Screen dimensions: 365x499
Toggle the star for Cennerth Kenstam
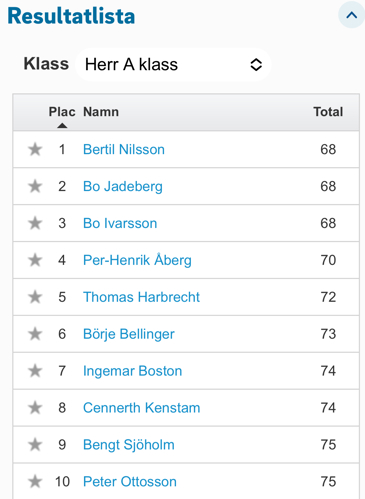click(x=35, y=408)
